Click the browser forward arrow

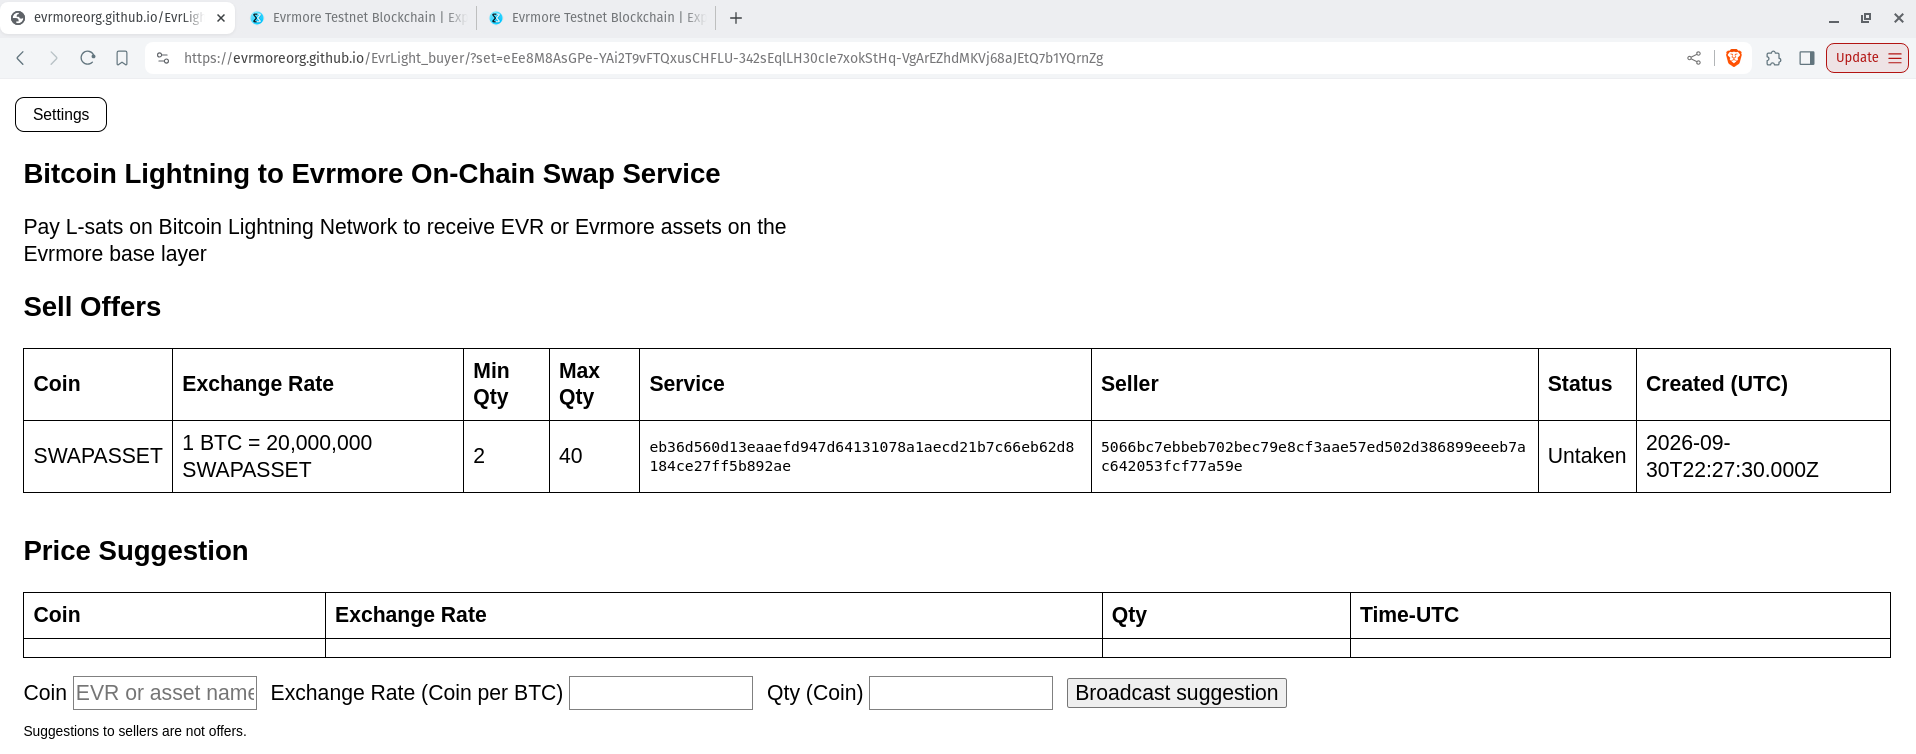point(54,58)
